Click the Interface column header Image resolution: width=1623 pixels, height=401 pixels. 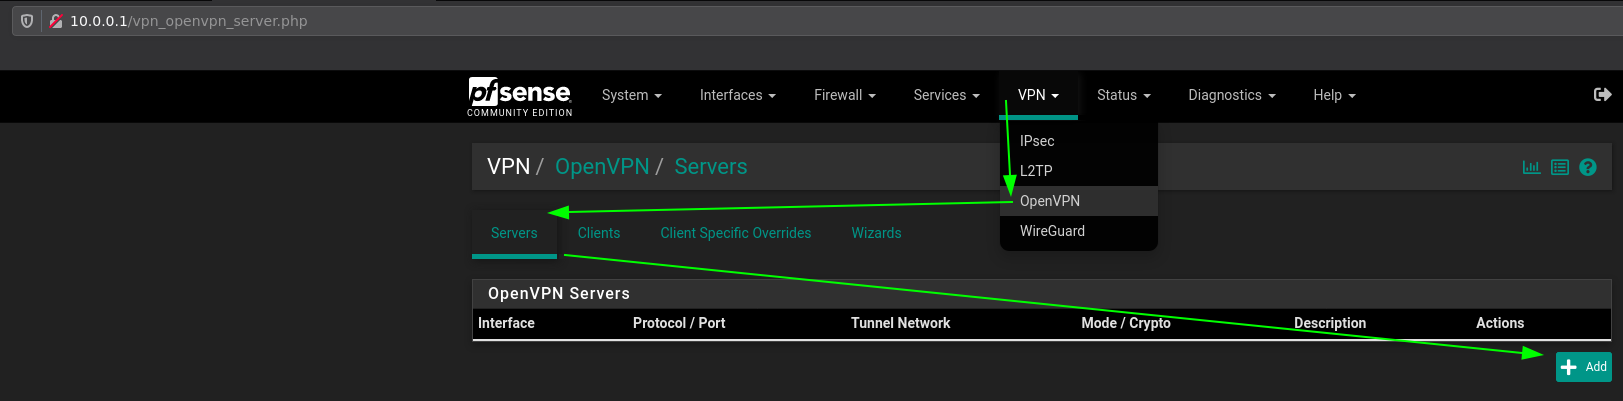(506, 323)
